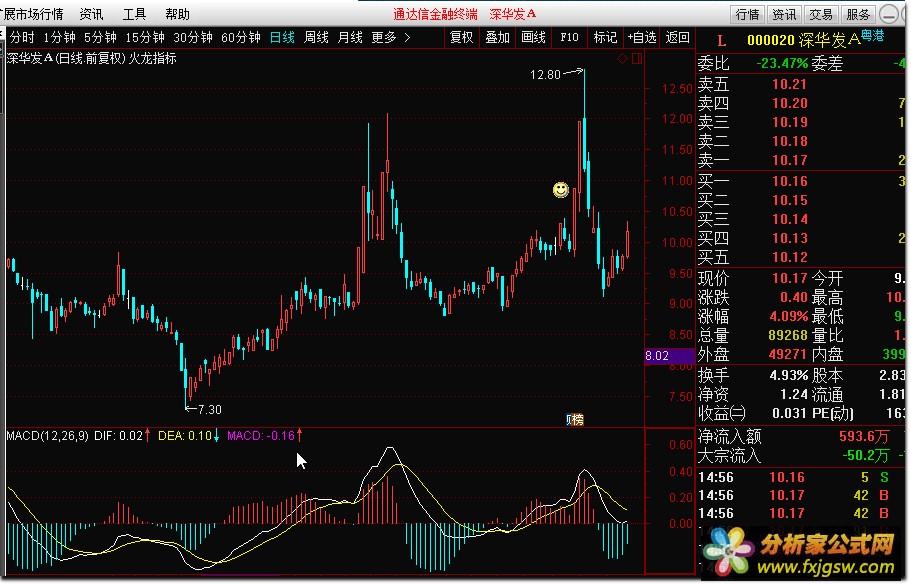The width and height of the screenshot is (911, 584).
Task: Click the 通达信金融终端 深华发A window title
Action: [x=464, y=14]
